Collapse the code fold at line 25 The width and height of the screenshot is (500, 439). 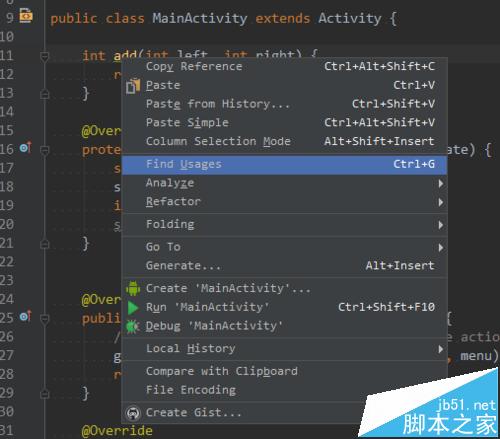44,319
